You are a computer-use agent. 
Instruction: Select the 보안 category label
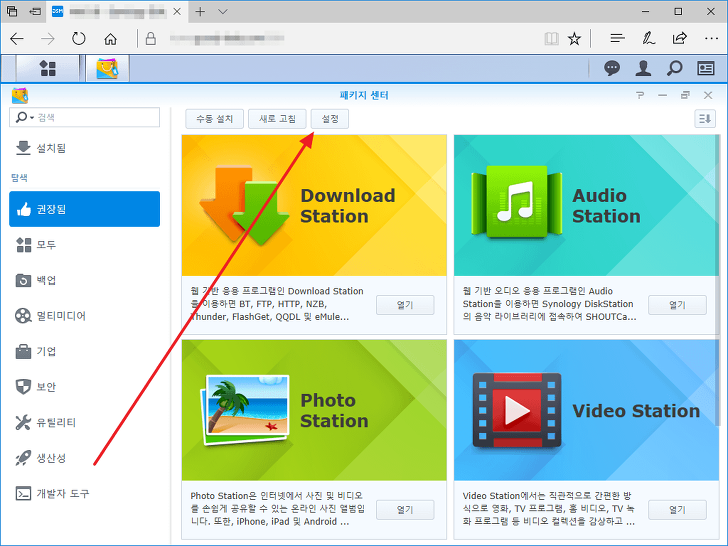(x=46, y=387)
